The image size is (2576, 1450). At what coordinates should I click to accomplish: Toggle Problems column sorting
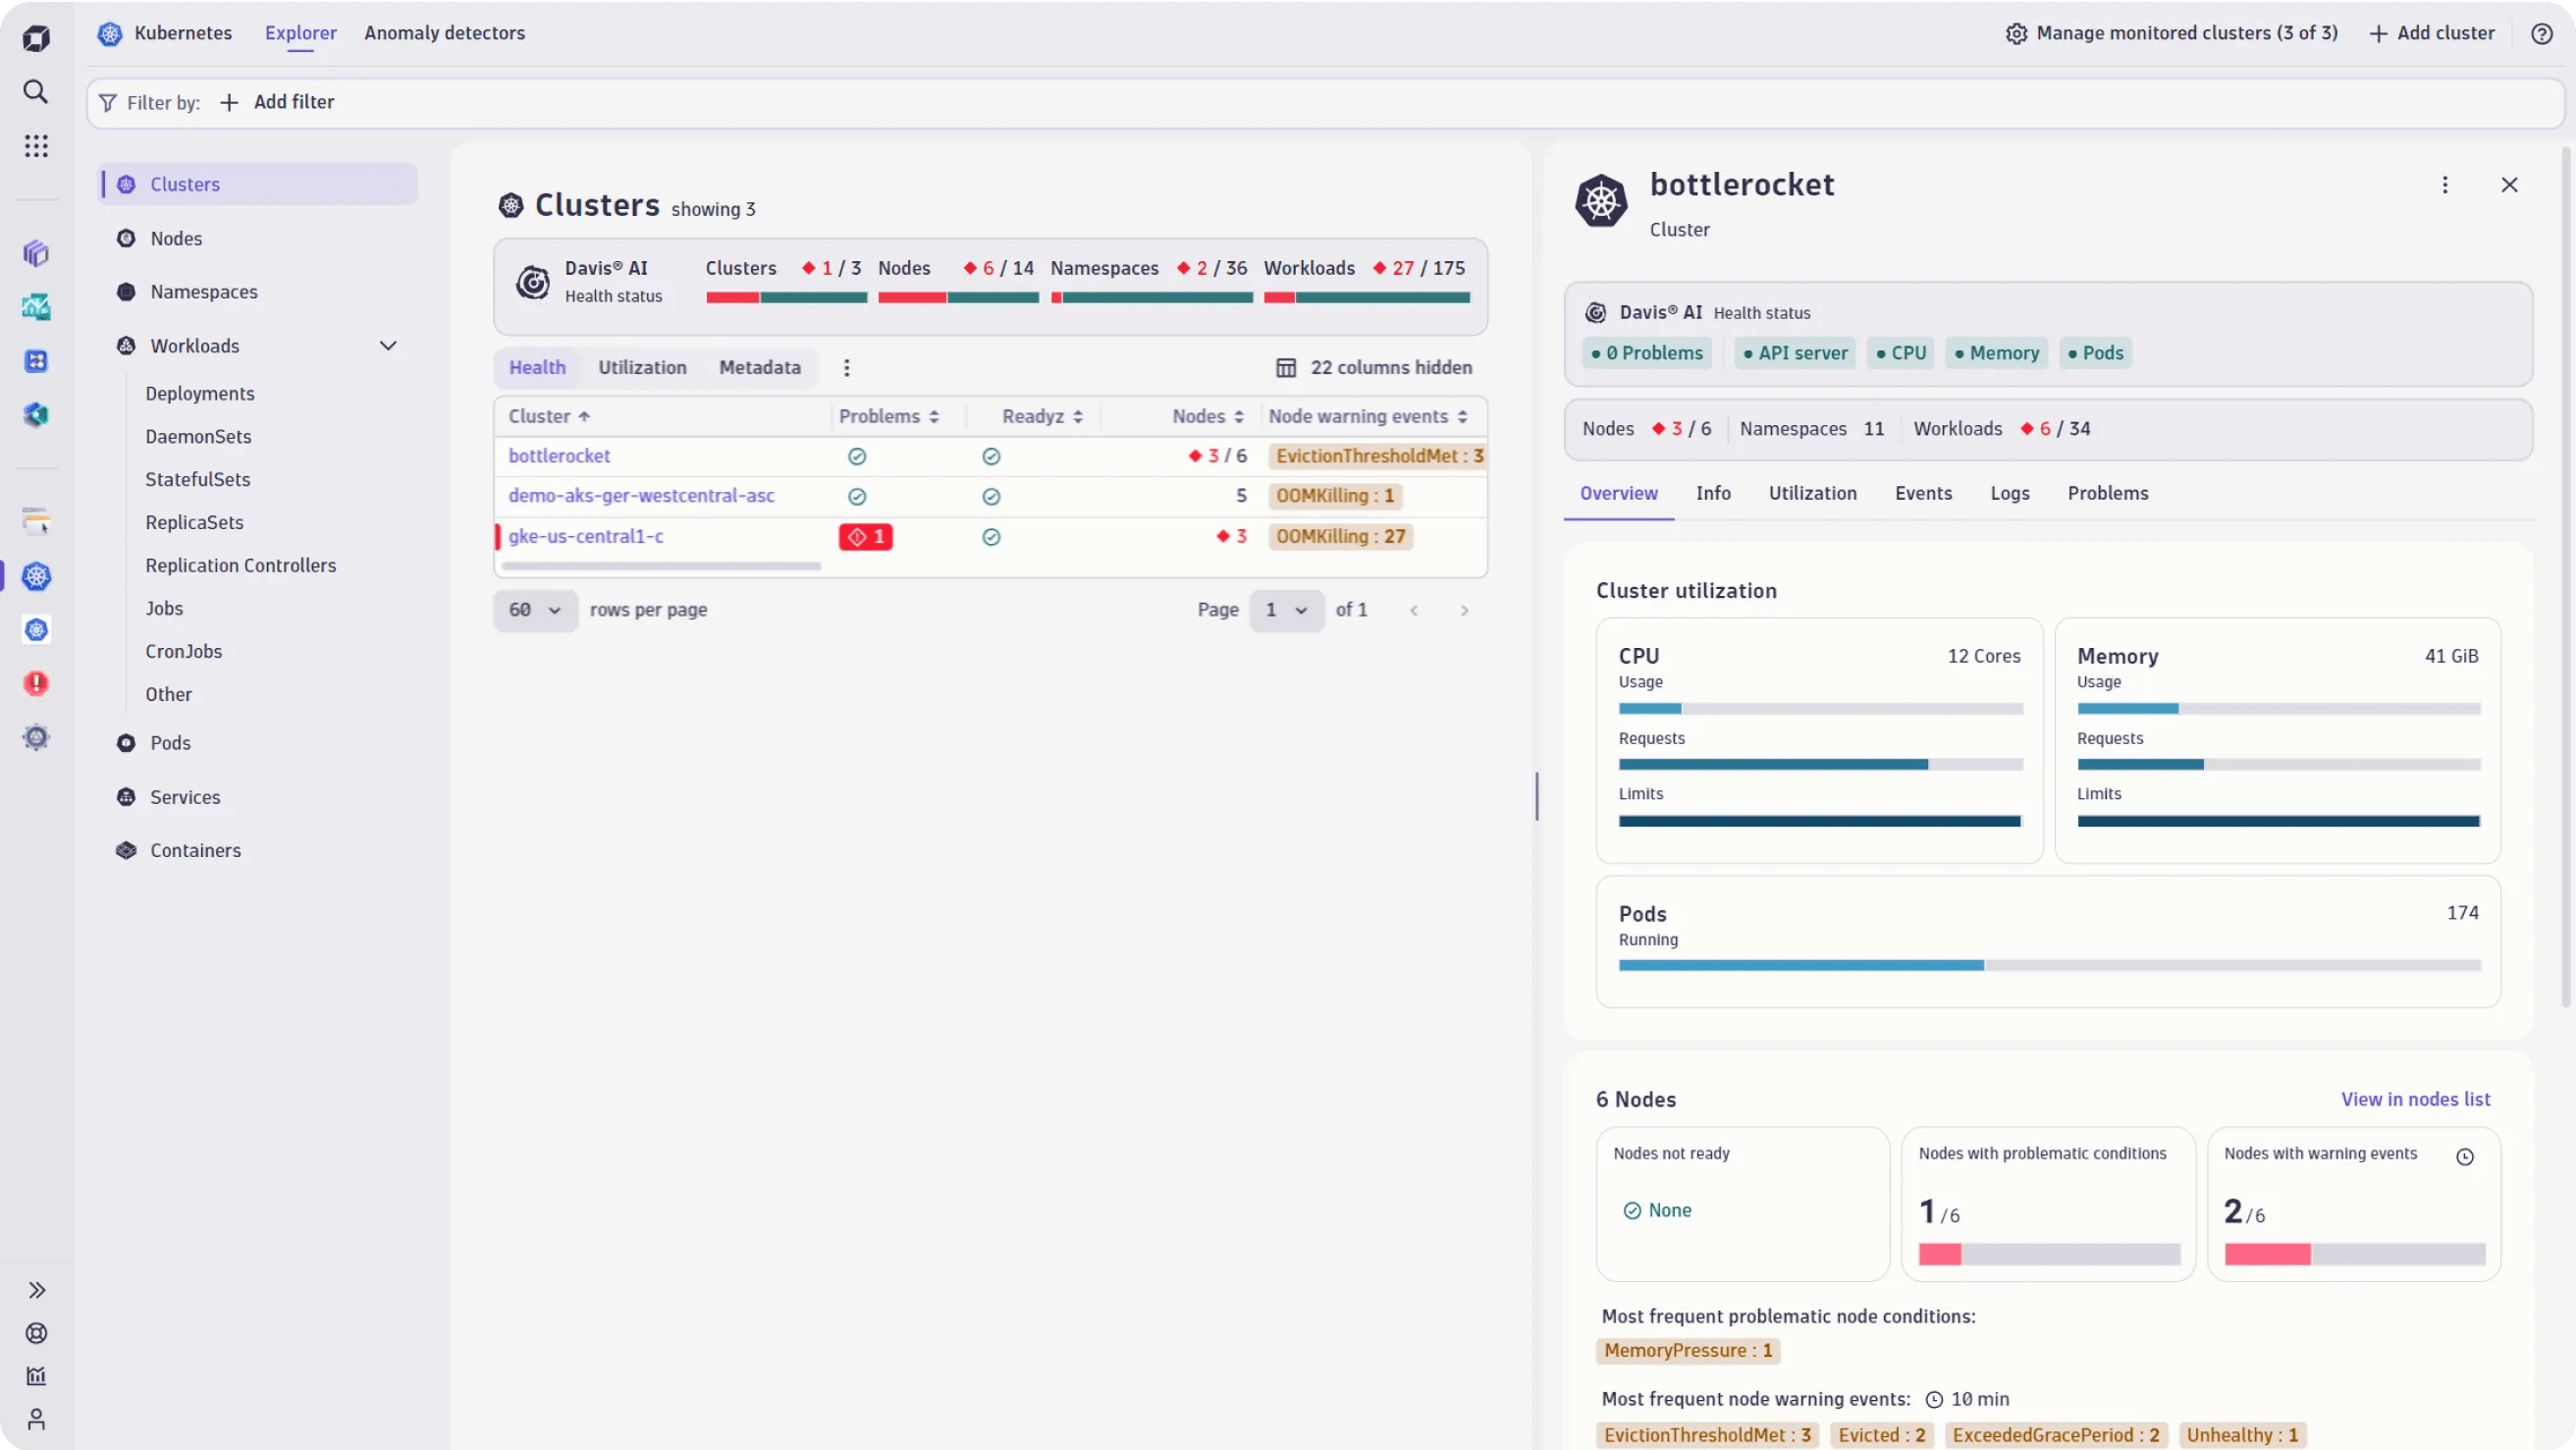tap(935, 416)
